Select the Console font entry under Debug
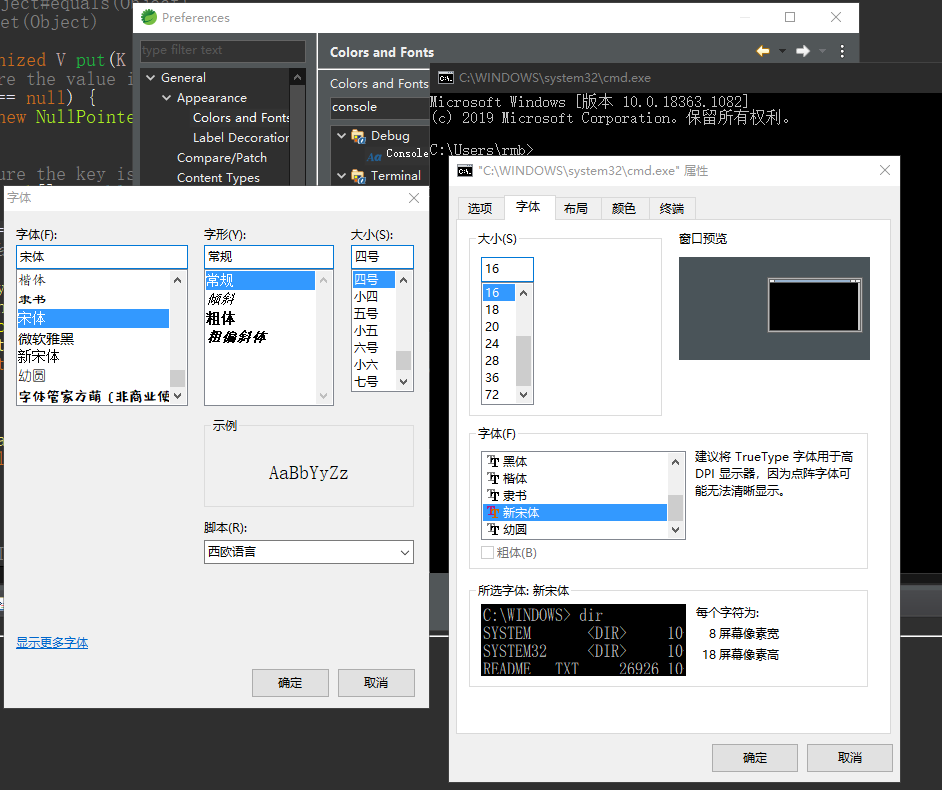 407,154
